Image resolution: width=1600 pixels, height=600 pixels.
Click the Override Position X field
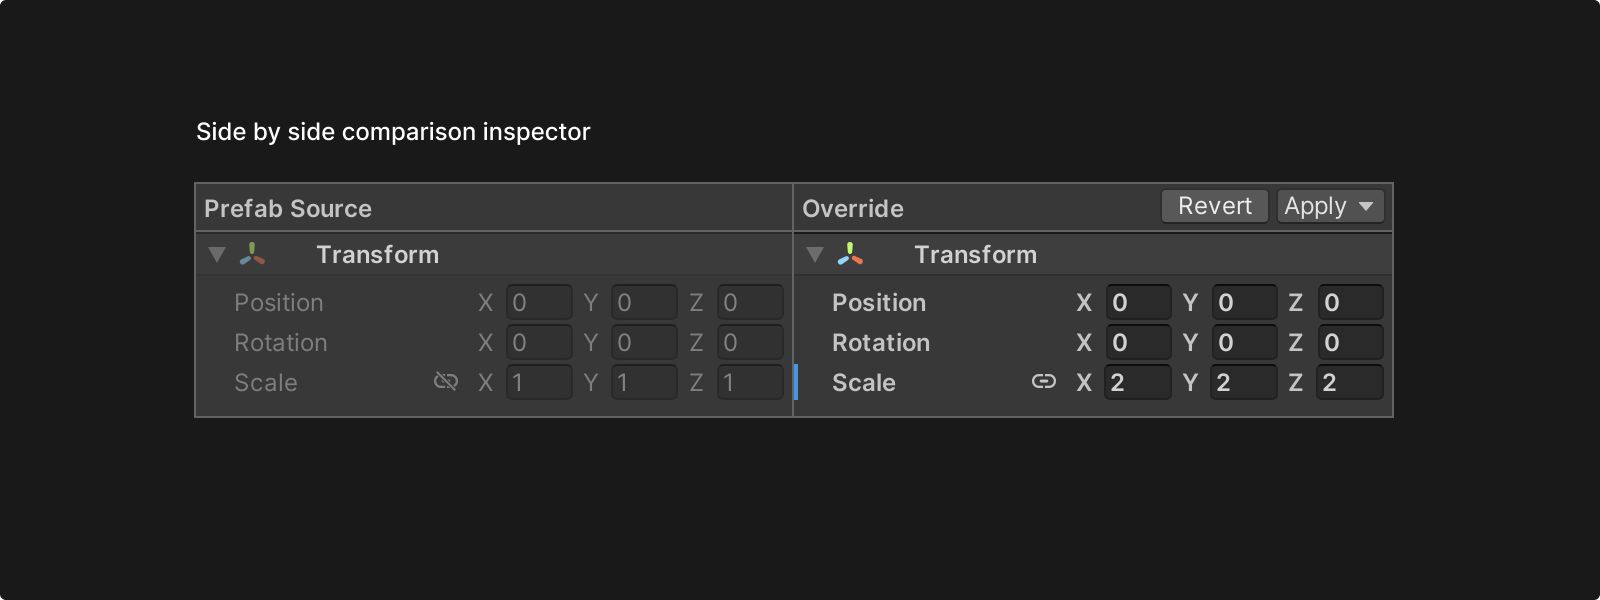tap(1138, 303)
